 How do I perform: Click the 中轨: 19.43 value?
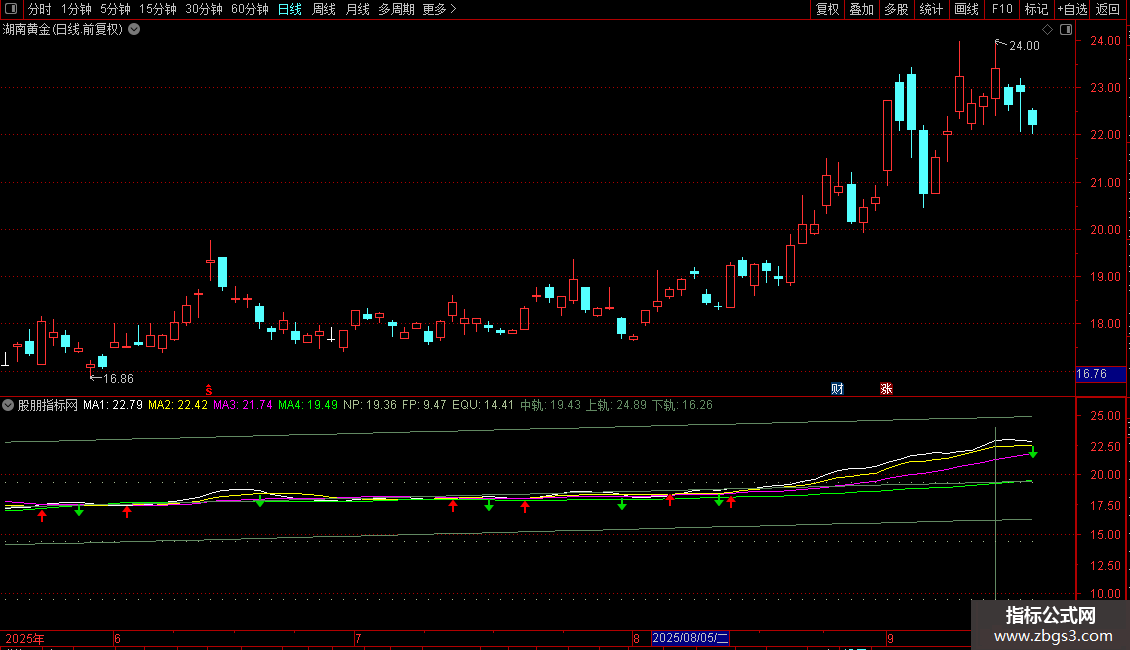click(x=551, y=405)
